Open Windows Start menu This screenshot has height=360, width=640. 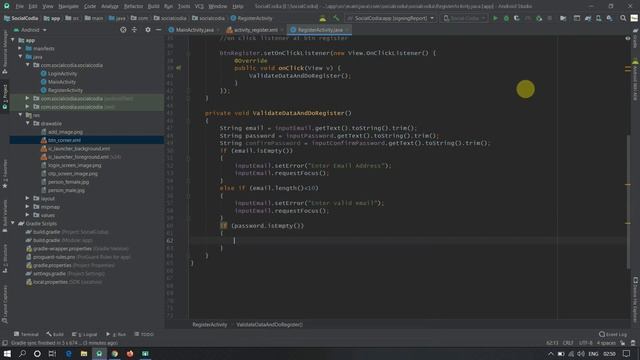click(x=7, y=353)
